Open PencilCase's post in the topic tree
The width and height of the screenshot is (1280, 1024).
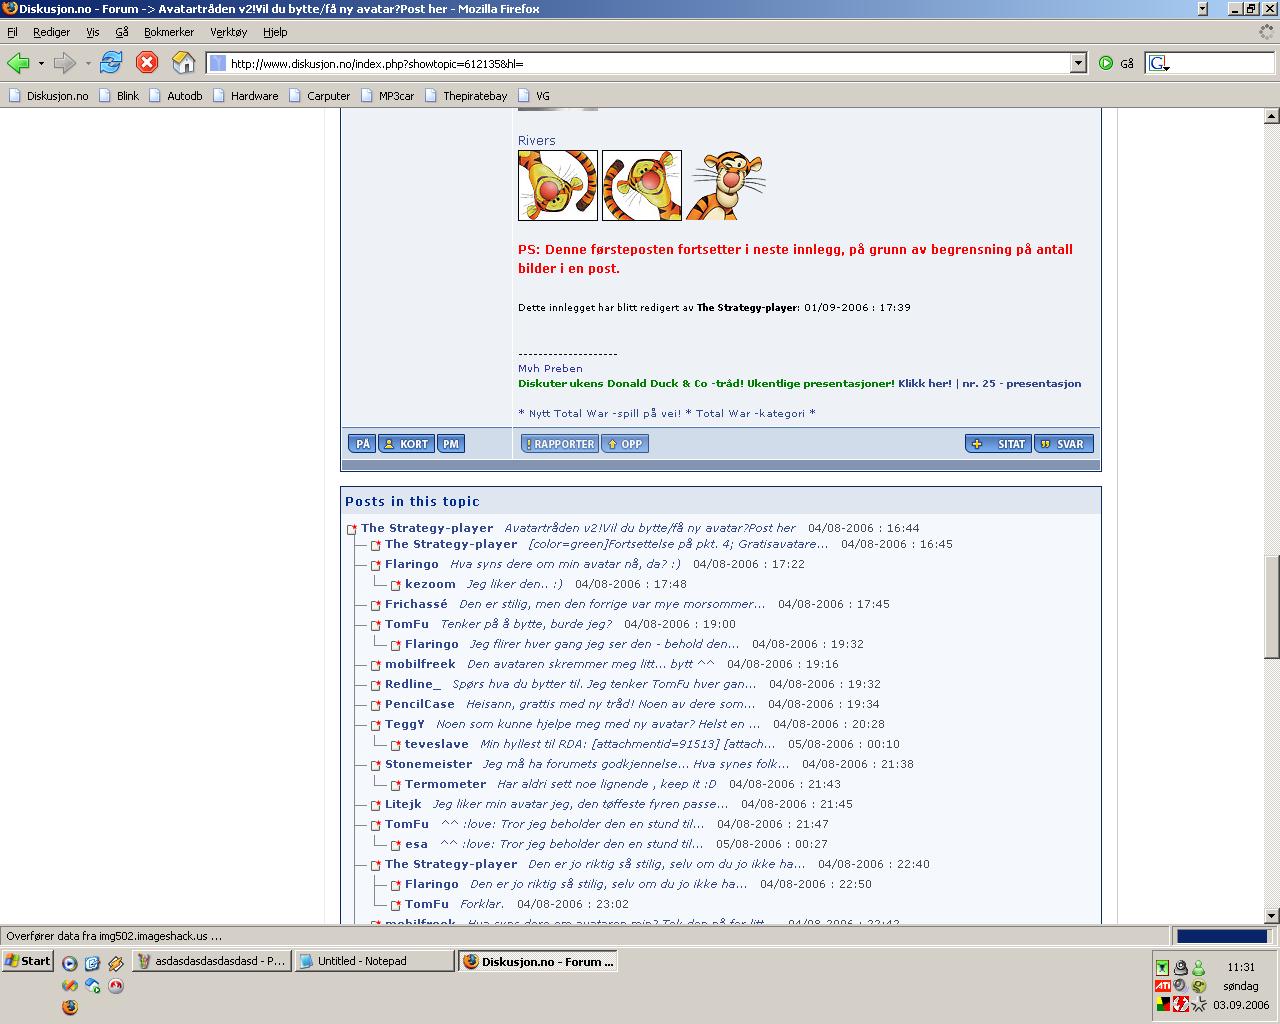coord(611,704)
